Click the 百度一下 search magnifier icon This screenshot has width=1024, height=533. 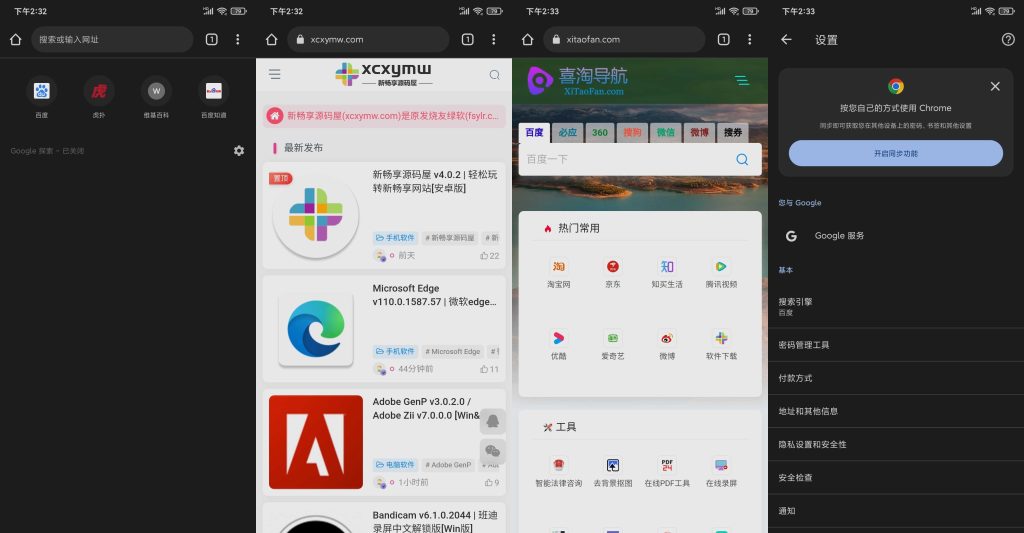click(x=742, y=159)
